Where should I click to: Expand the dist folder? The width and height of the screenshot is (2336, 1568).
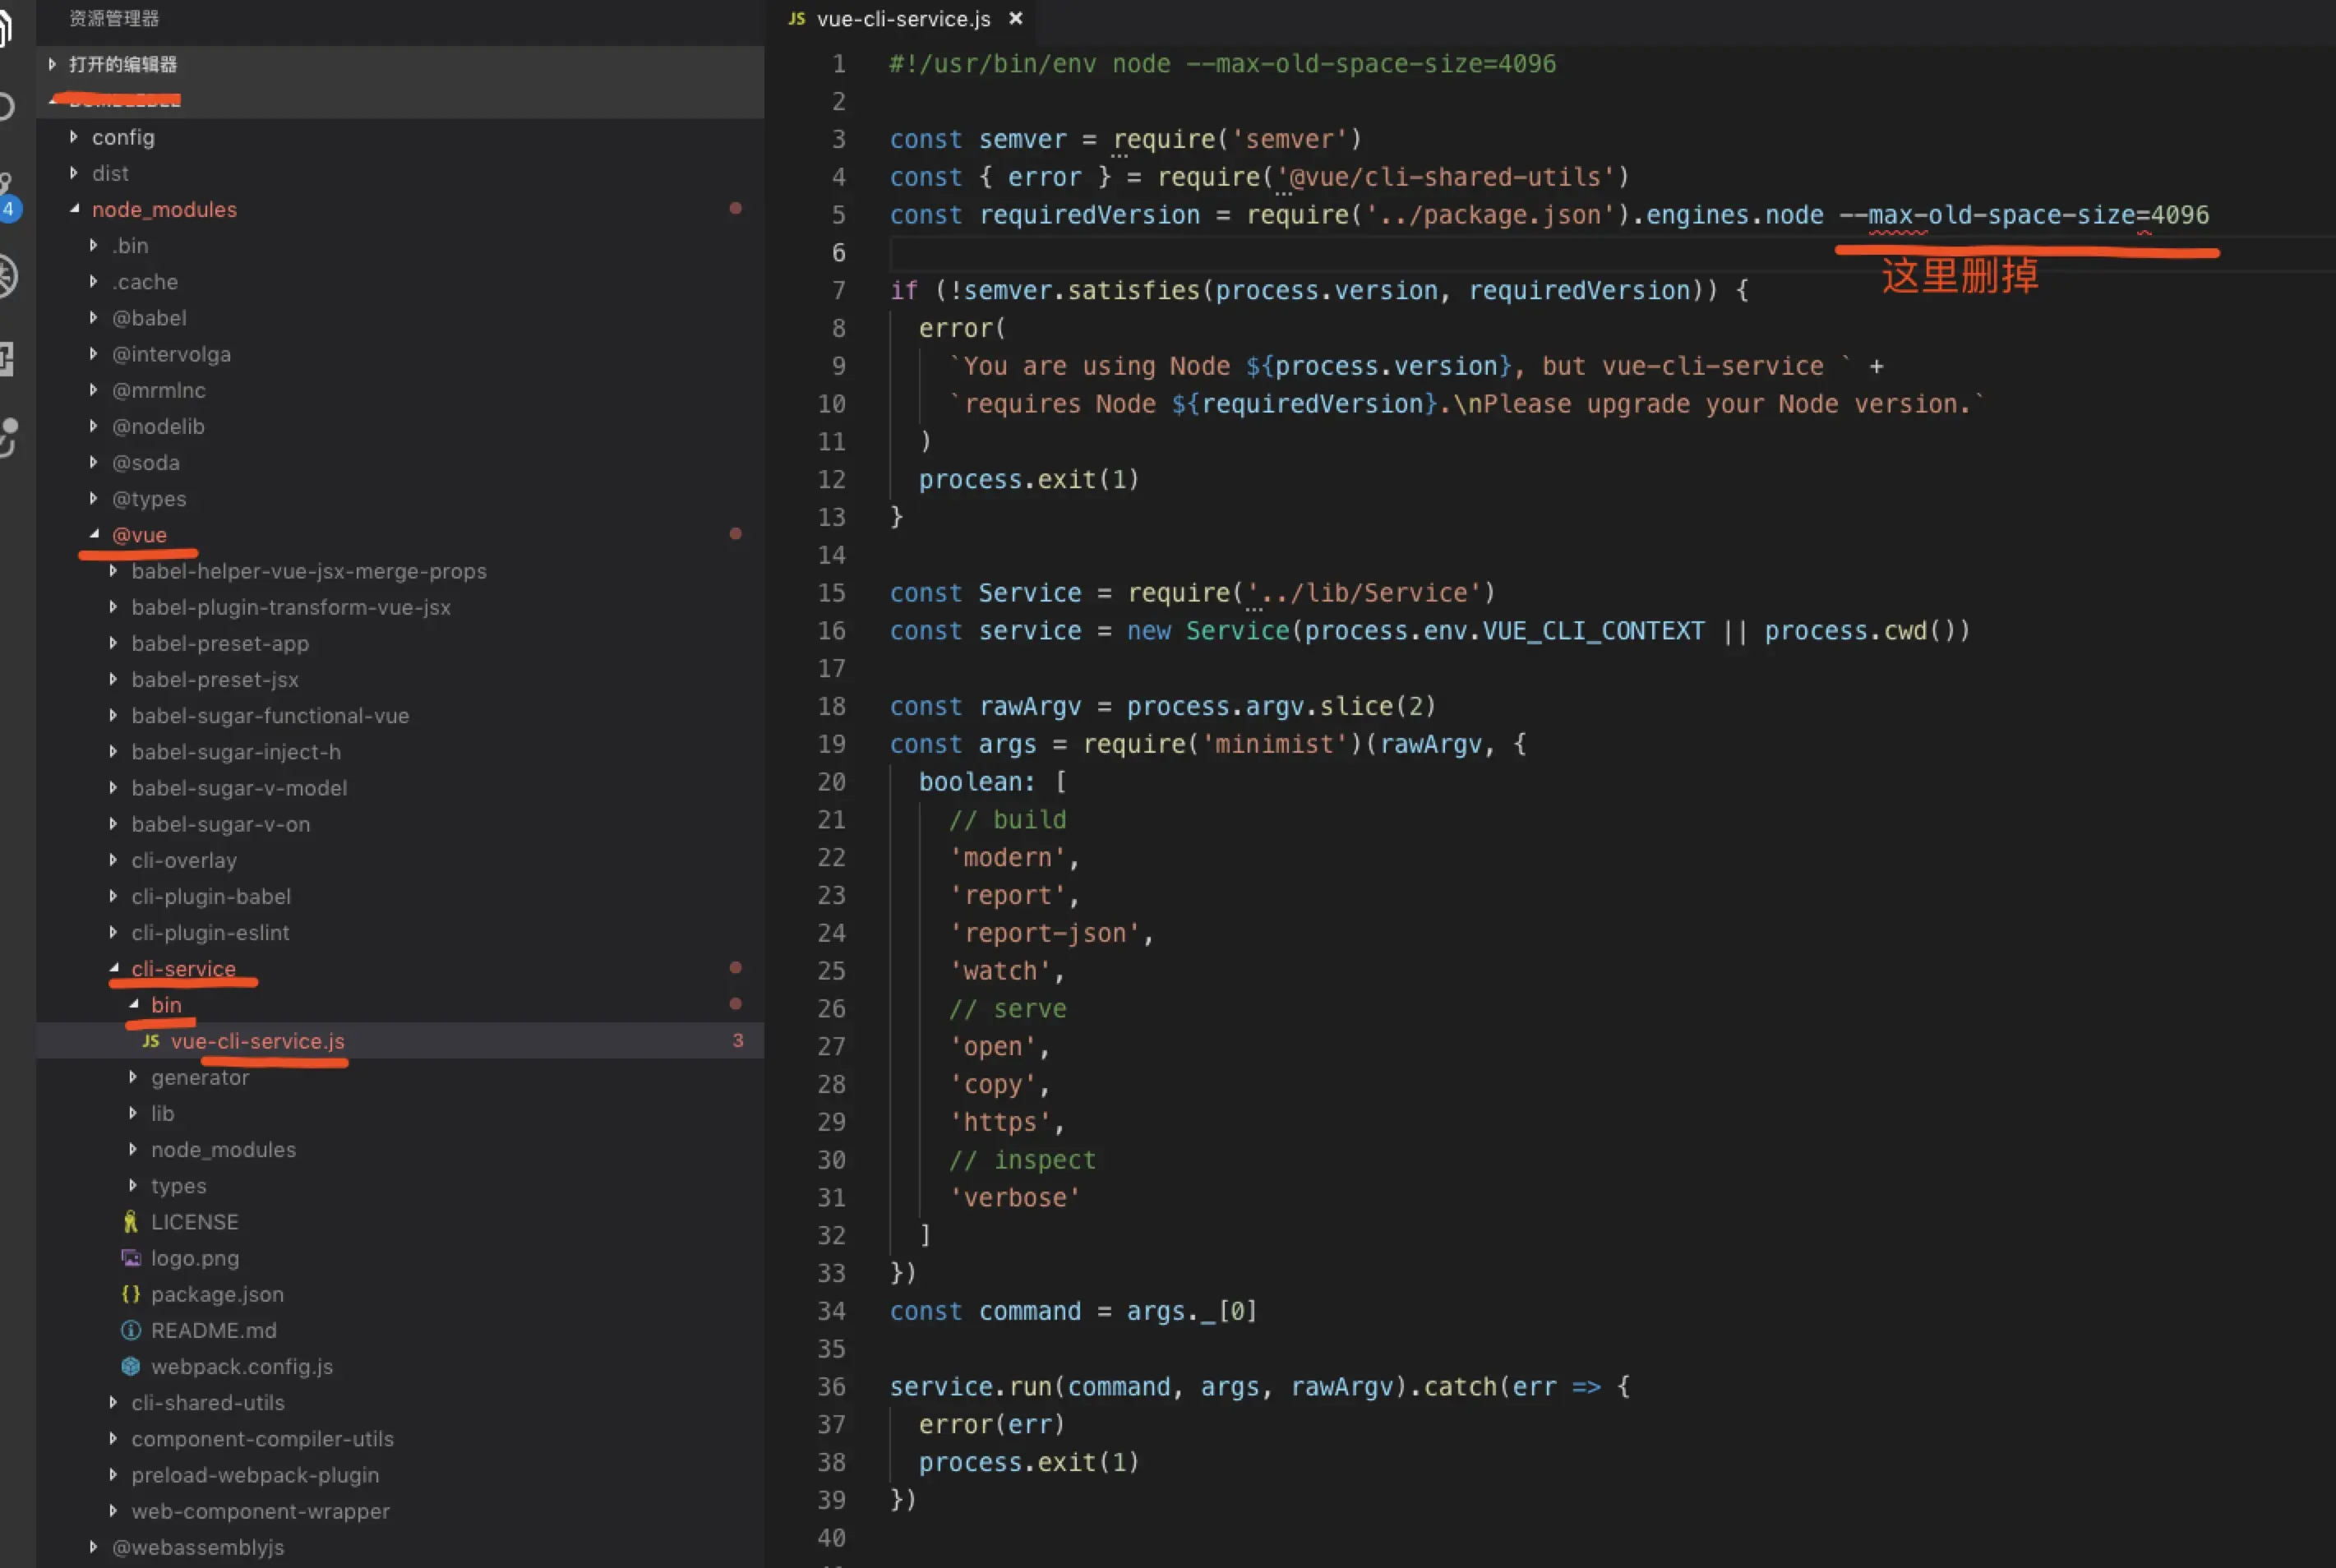[x=400, y=173]
